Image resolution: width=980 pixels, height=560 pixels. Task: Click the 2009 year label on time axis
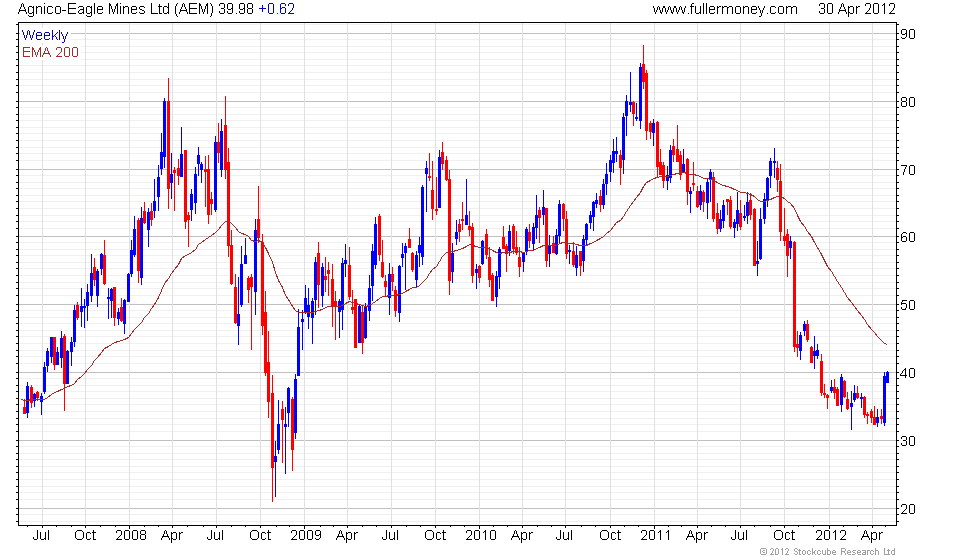[306, 536]
